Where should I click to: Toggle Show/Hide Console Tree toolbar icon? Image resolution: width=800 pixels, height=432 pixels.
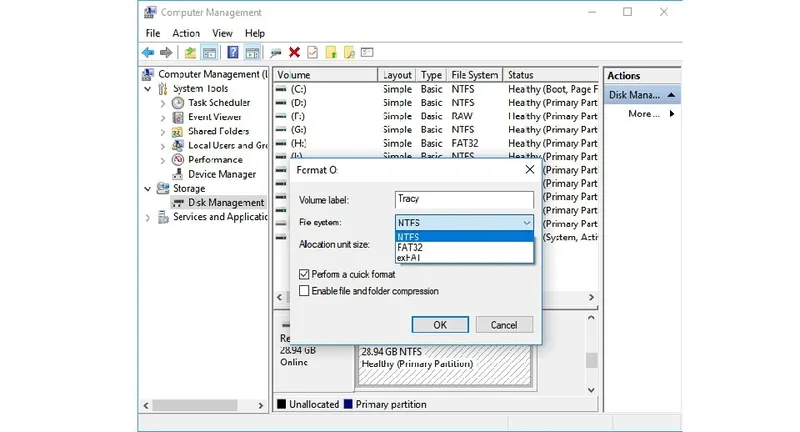click(209, 53)
